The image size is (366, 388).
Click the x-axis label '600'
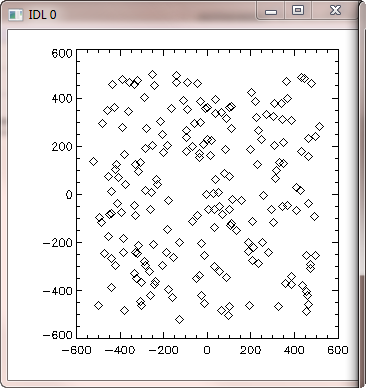[x=338, y=350]
